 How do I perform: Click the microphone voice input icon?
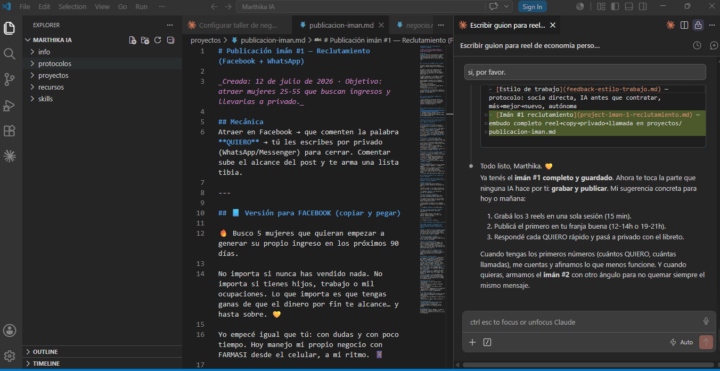(x=706, y=321)
